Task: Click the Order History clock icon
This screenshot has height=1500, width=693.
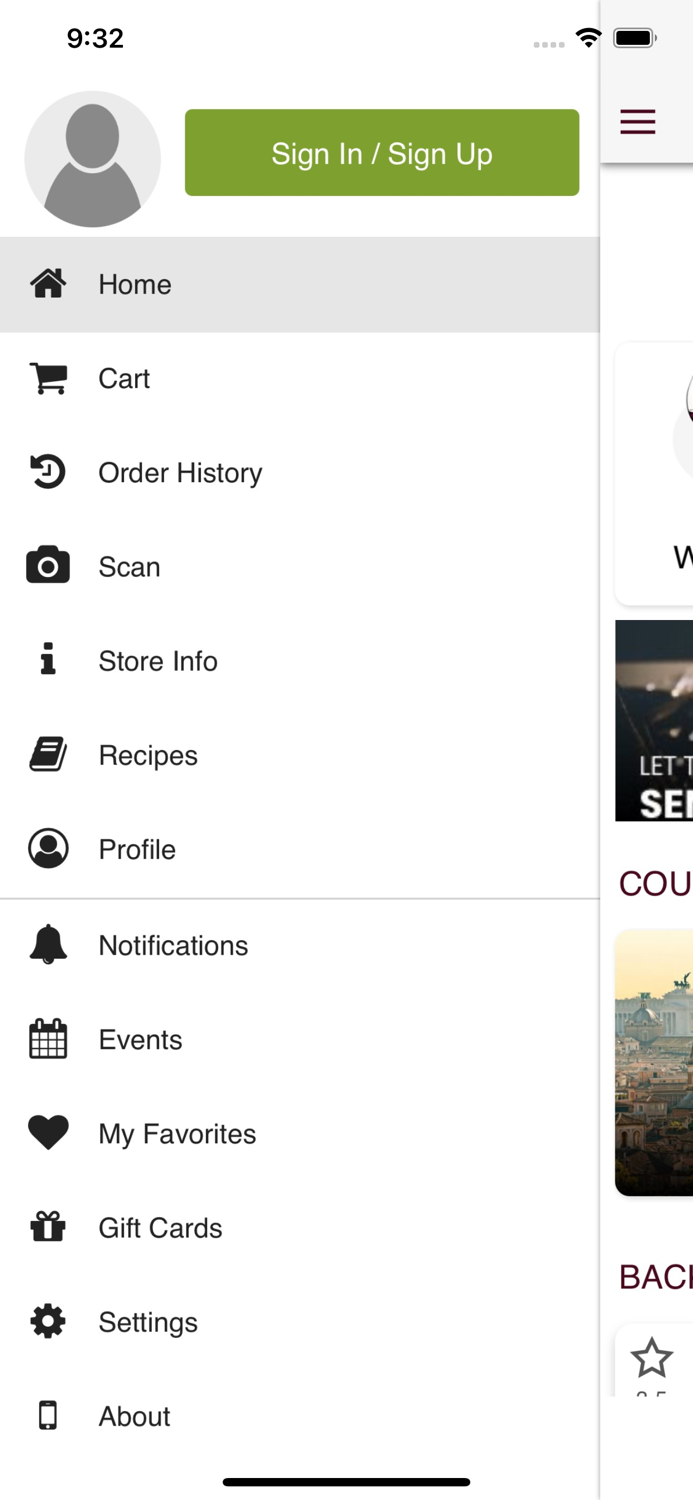Action: pyautogui.click(x=48, y=472)
